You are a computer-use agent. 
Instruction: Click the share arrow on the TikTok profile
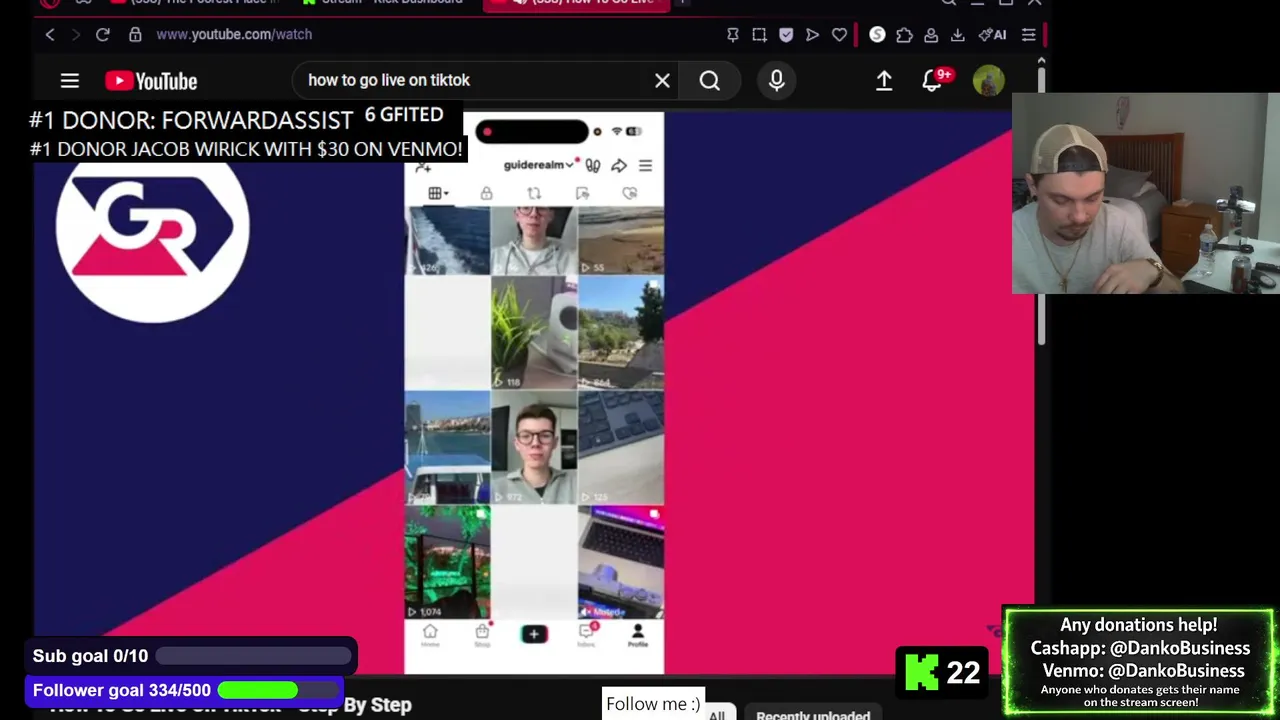coord(619,166)
